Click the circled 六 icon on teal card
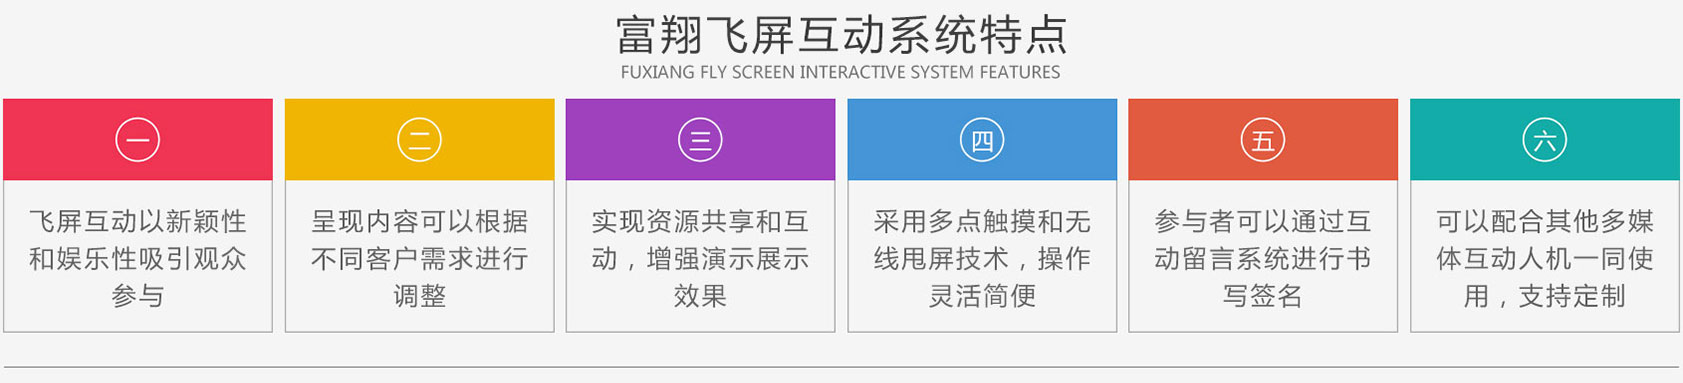This screenshot has width=1683, height=383. click(1545, 140)
